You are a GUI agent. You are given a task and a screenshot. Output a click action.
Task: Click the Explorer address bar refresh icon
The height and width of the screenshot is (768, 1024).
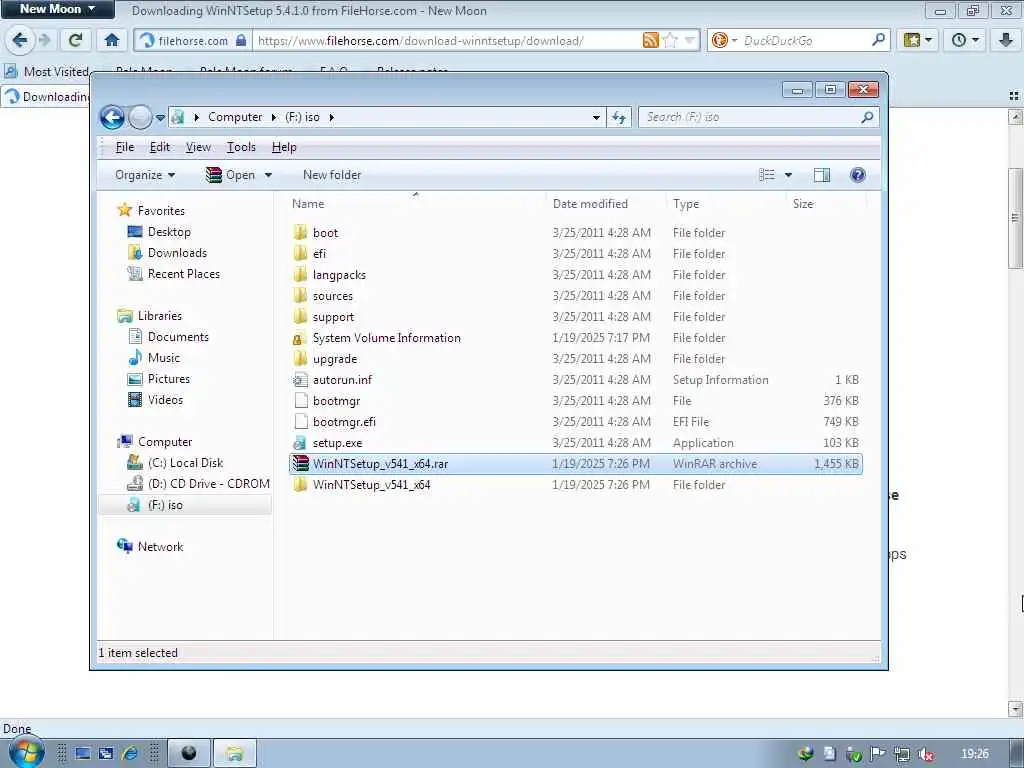click(618, 118)
